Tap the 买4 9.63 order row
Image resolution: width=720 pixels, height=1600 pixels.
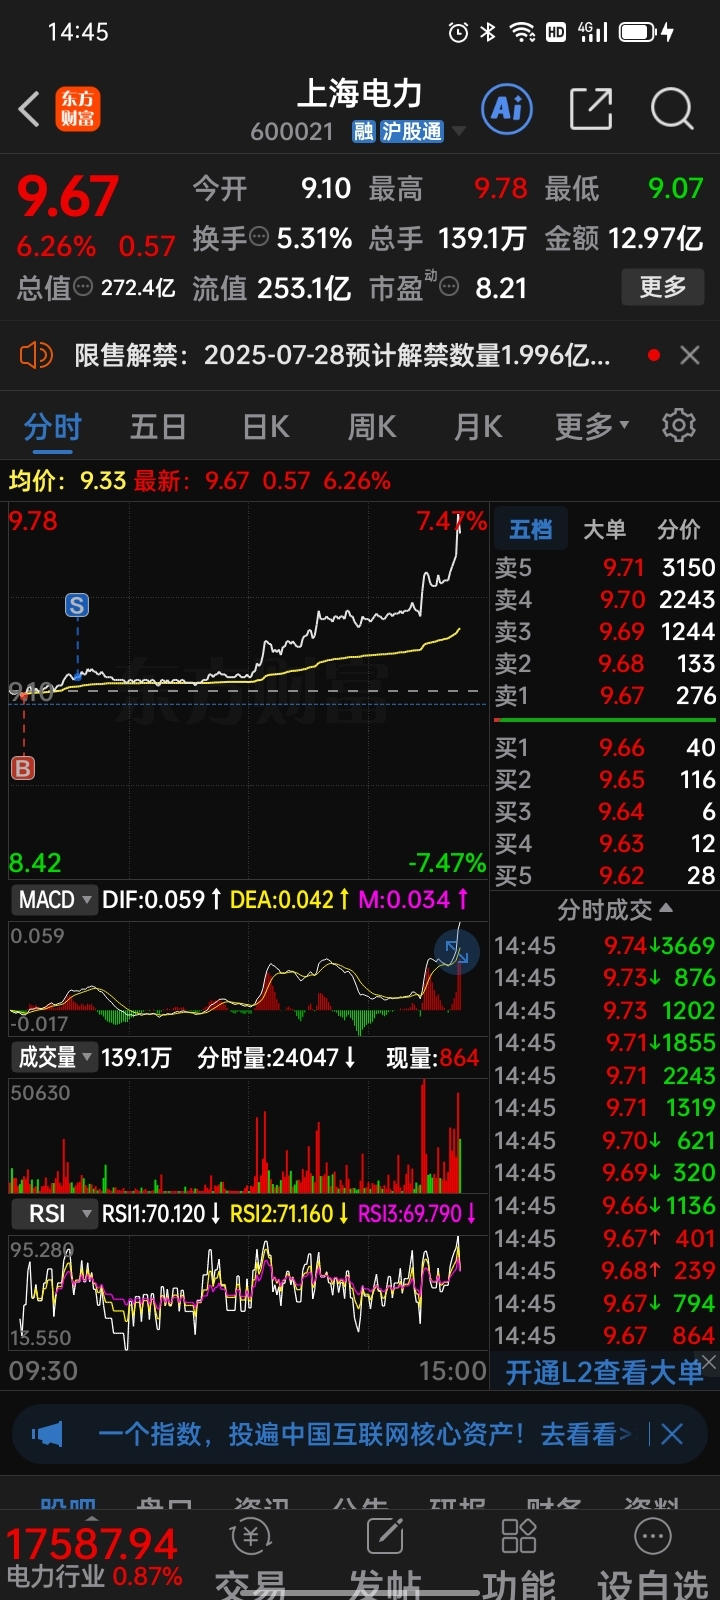[x=605, y=843]
